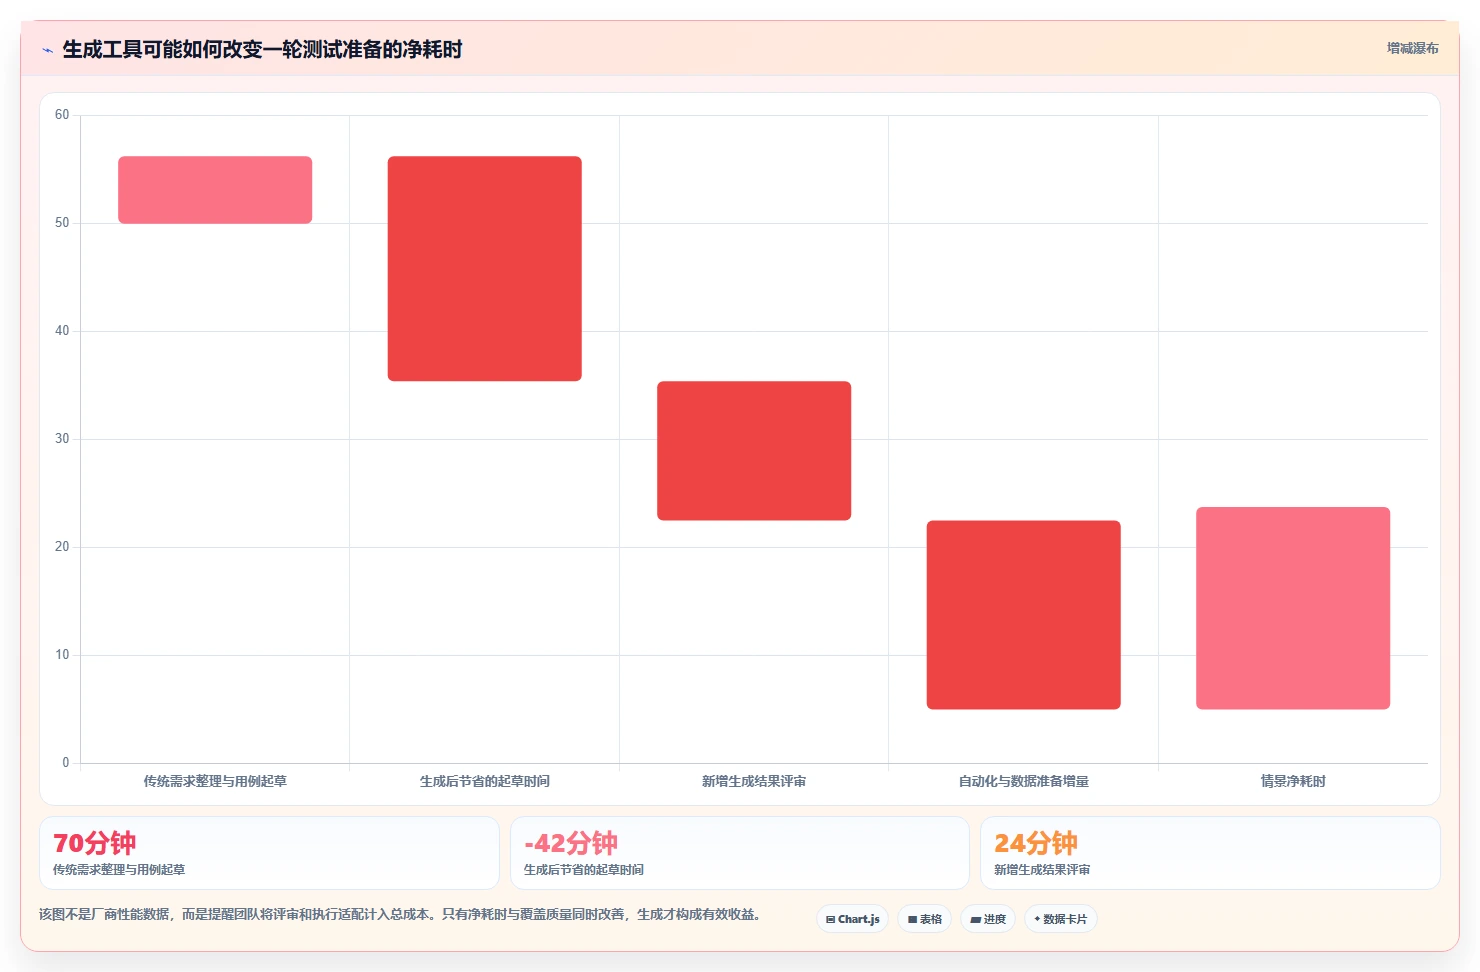Click y-axis value 50
This screenshot has height=972, width=1480.
coord(62,223)
